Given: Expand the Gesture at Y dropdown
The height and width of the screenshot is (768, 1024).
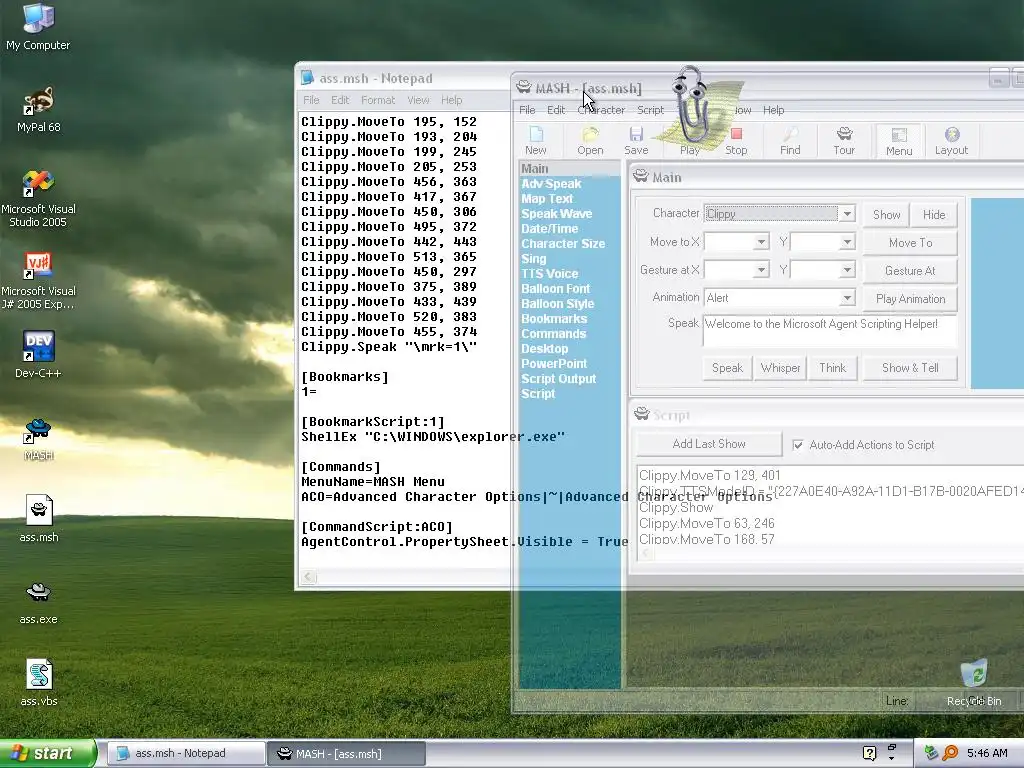Looking at the screenshot, I should [847, 270].
